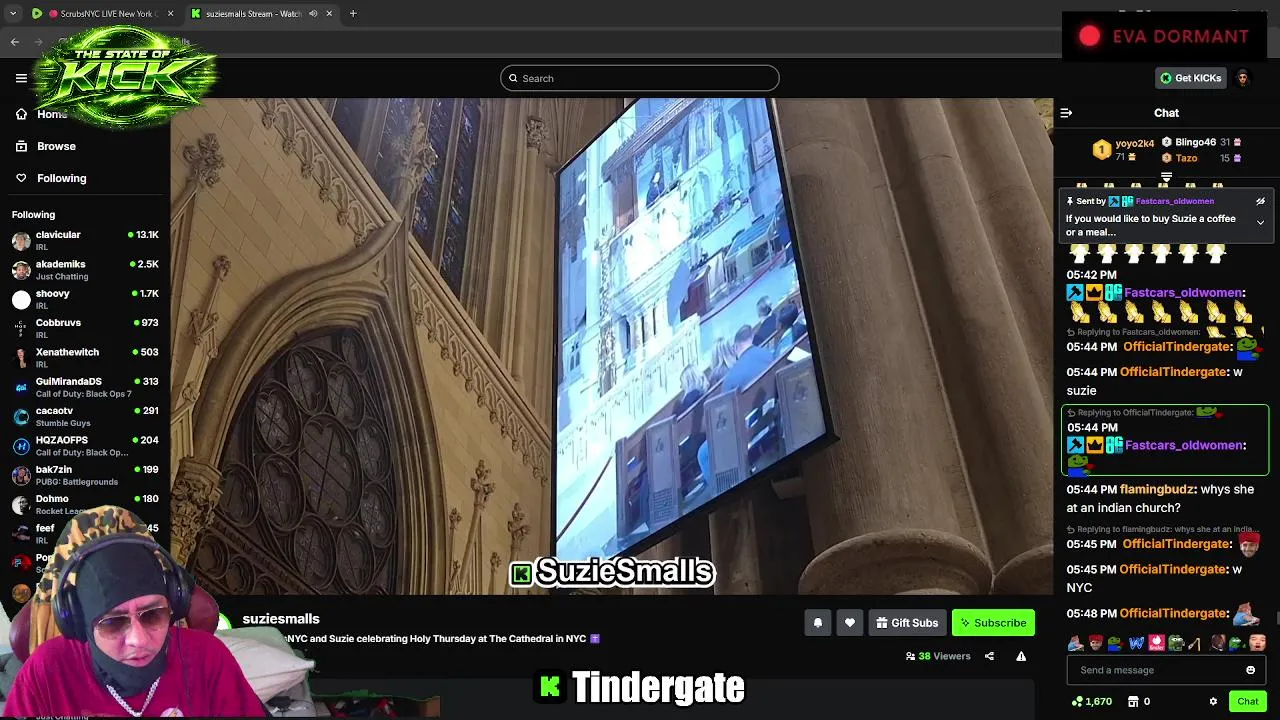Screen dimensions: 1280x720
Task: Click the red-hat face quick emote
Action: click(1096, 643)
